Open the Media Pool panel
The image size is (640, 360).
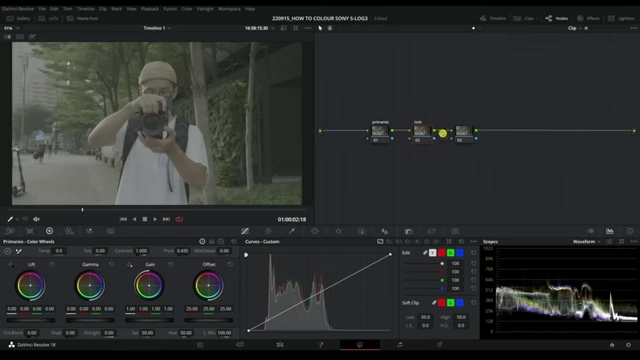[82, 18]
